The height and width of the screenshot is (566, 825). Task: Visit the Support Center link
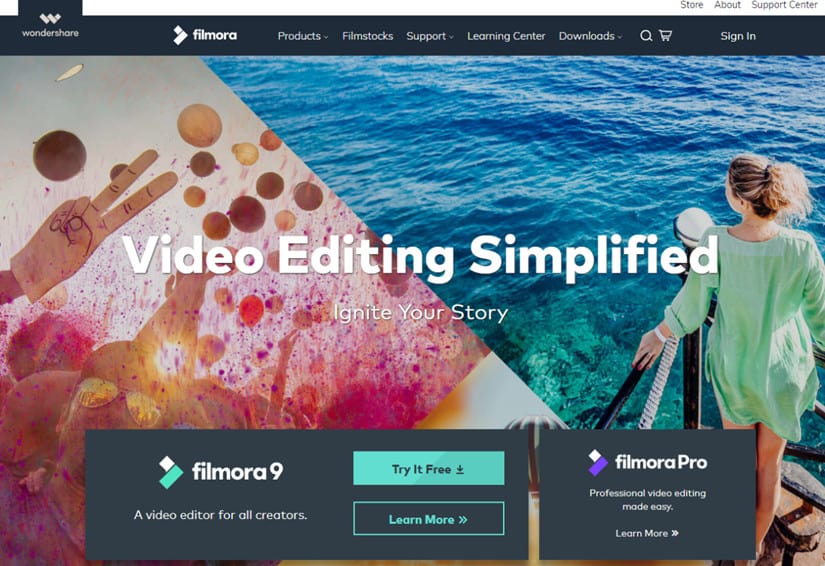point(784,5)
